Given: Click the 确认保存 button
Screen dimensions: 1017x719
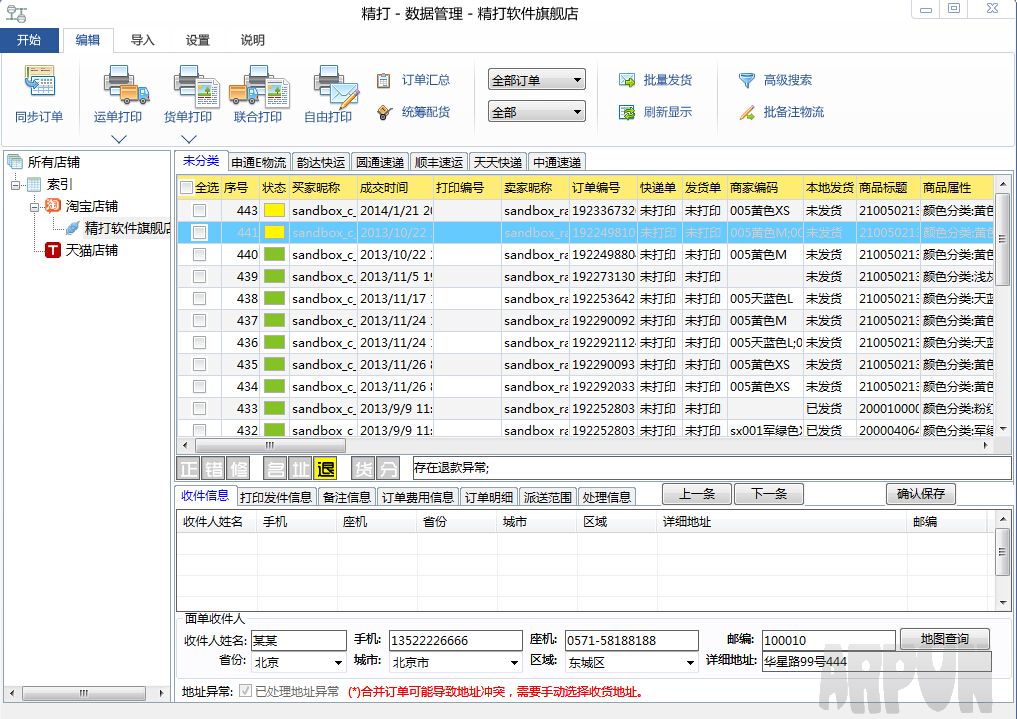Looking at the screenshot, I should (920, 494).
